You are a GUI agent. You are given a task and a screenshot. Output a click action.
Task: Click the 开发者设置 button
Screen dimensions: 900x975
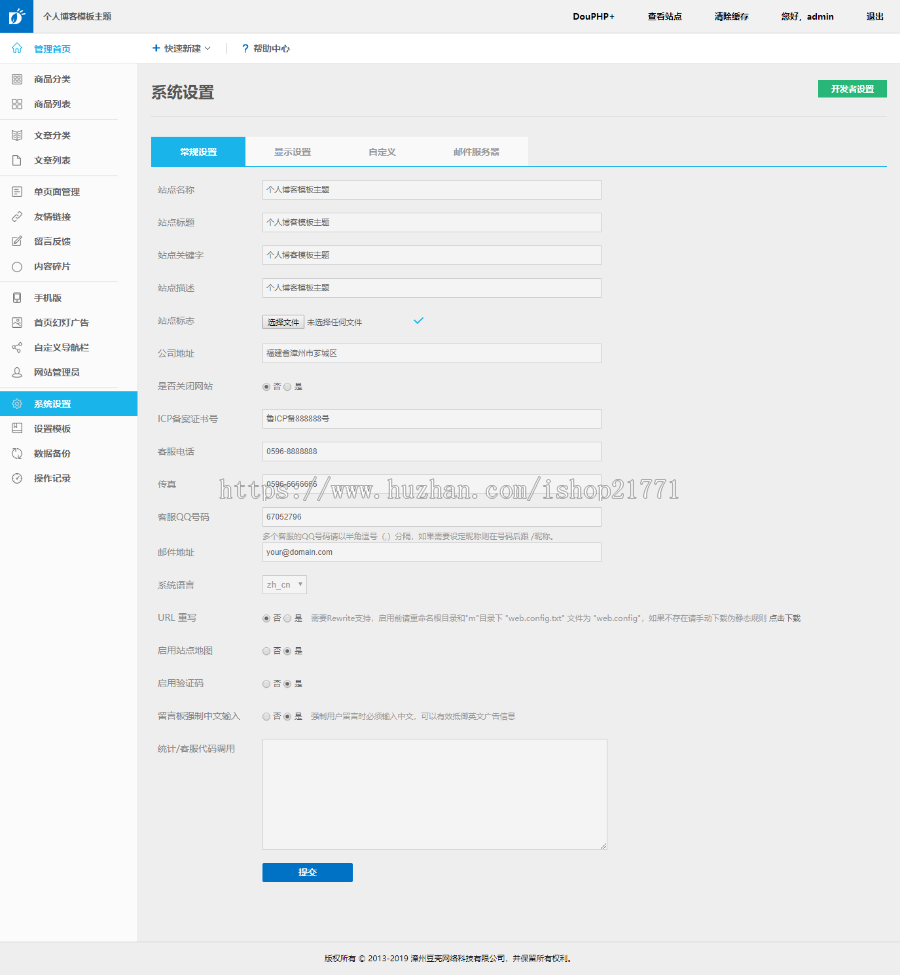pos(852,89)
